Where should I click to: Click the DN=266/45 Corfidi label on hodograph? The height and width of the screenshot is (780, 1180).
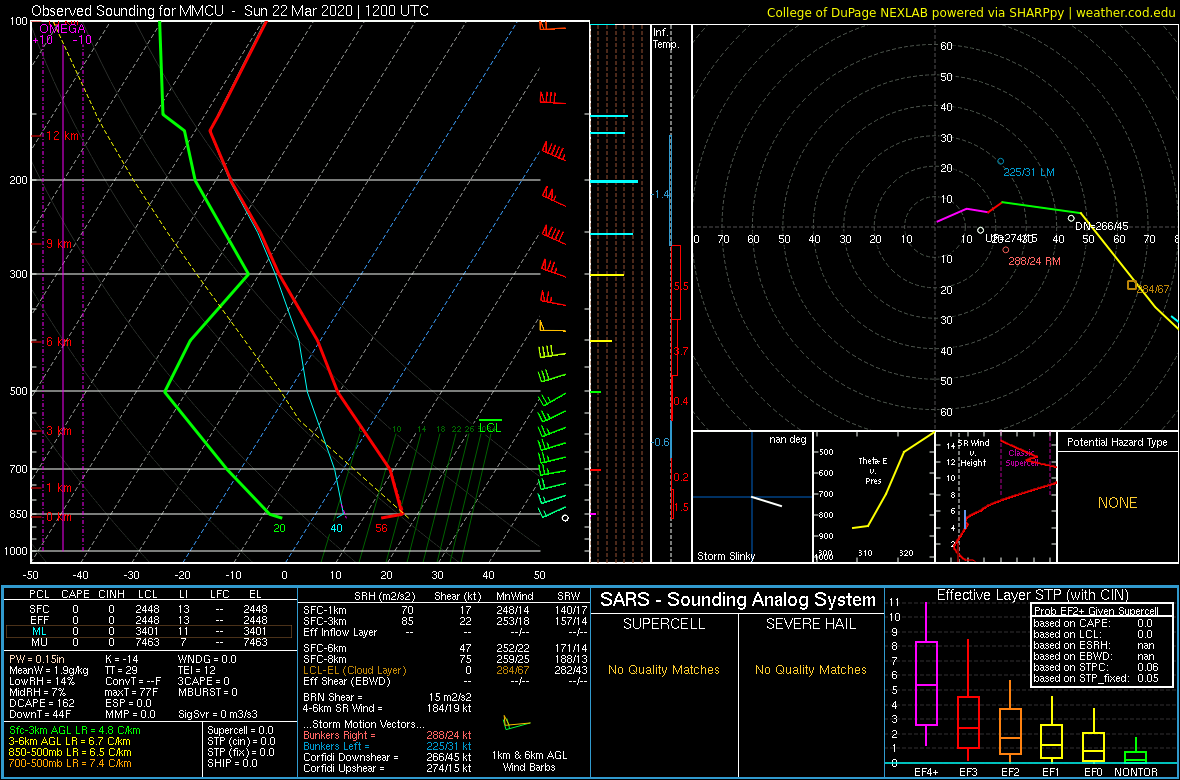[1102, 226]
